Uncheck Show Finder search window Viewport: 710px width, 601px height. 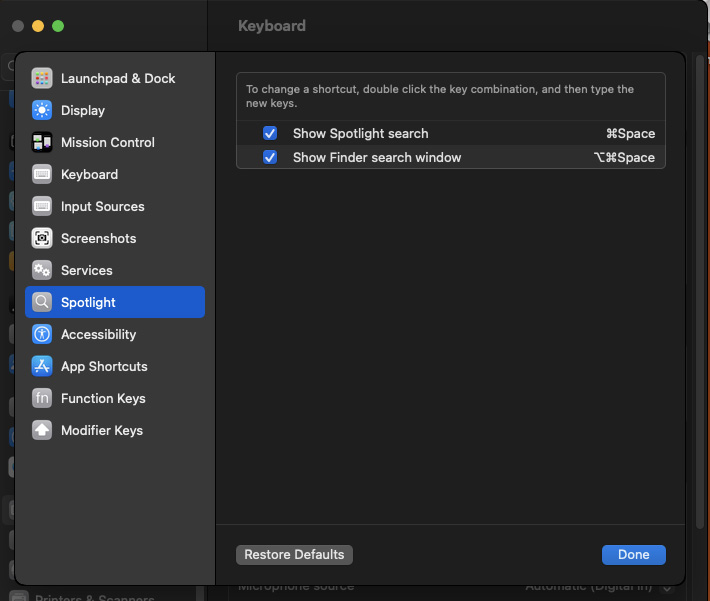click(270, 157)
